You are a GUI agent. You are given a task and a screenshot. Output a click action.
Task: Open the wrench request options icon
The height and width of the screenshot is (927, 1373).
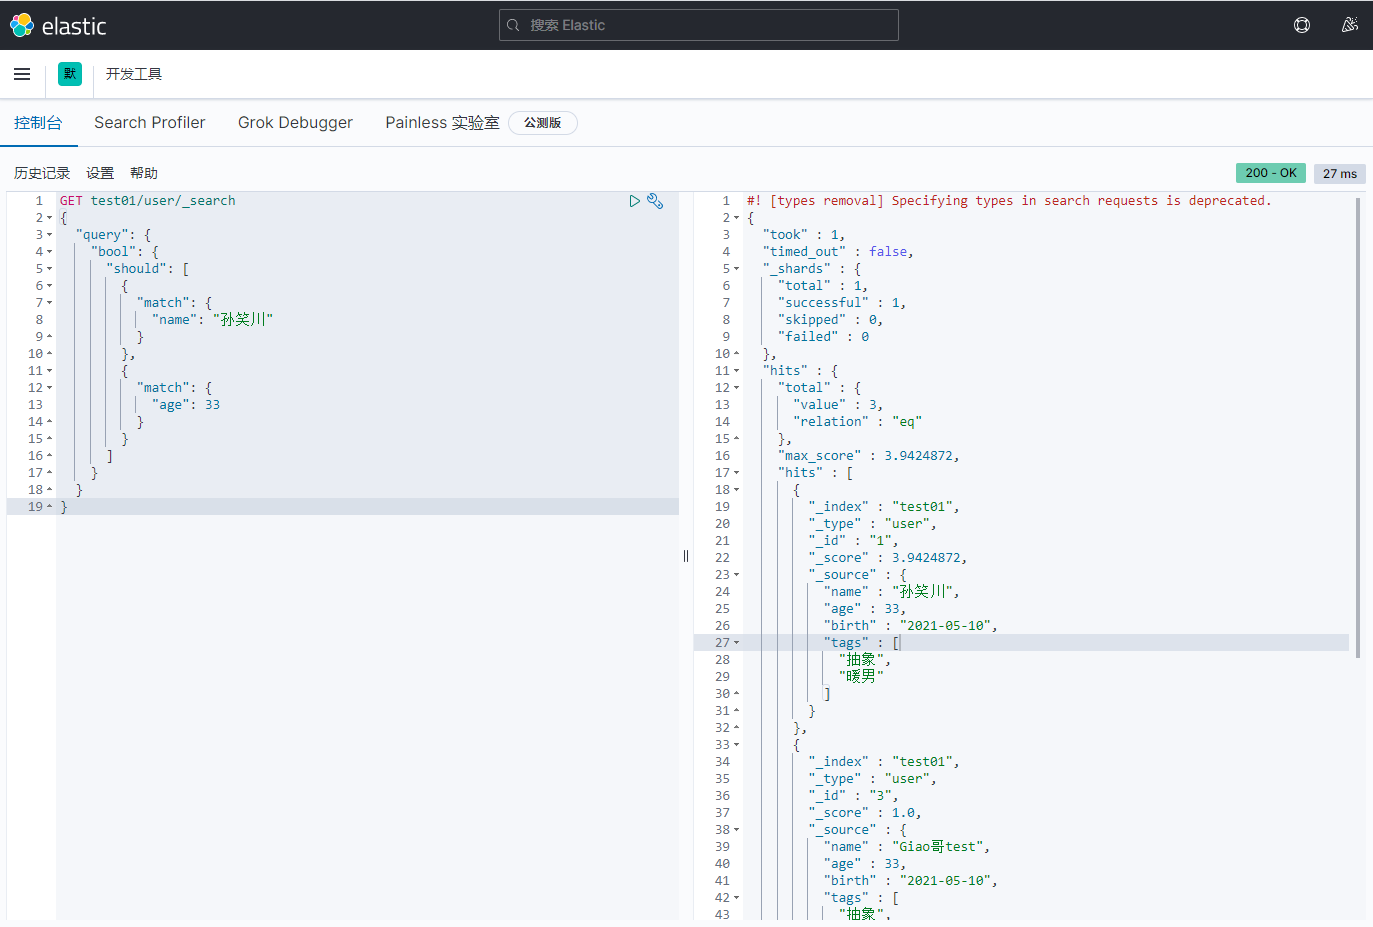[x=655, y=201]
